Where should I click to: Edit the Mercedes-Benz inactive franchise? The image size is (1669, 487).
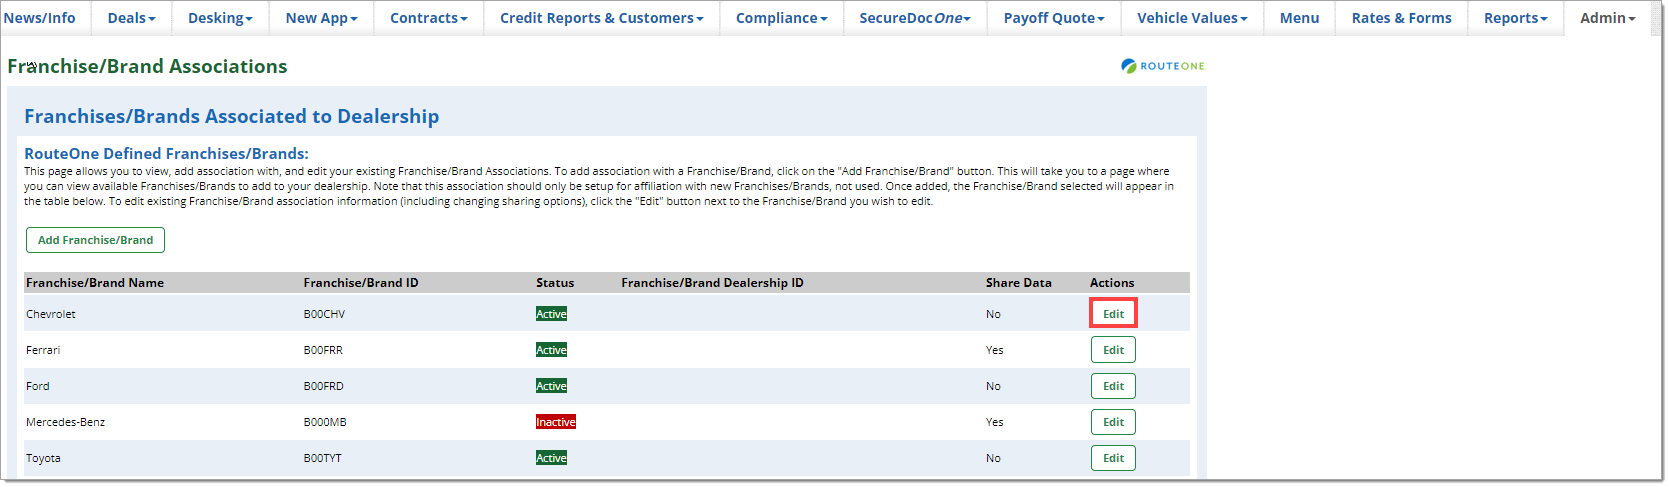coord(1113,422)
